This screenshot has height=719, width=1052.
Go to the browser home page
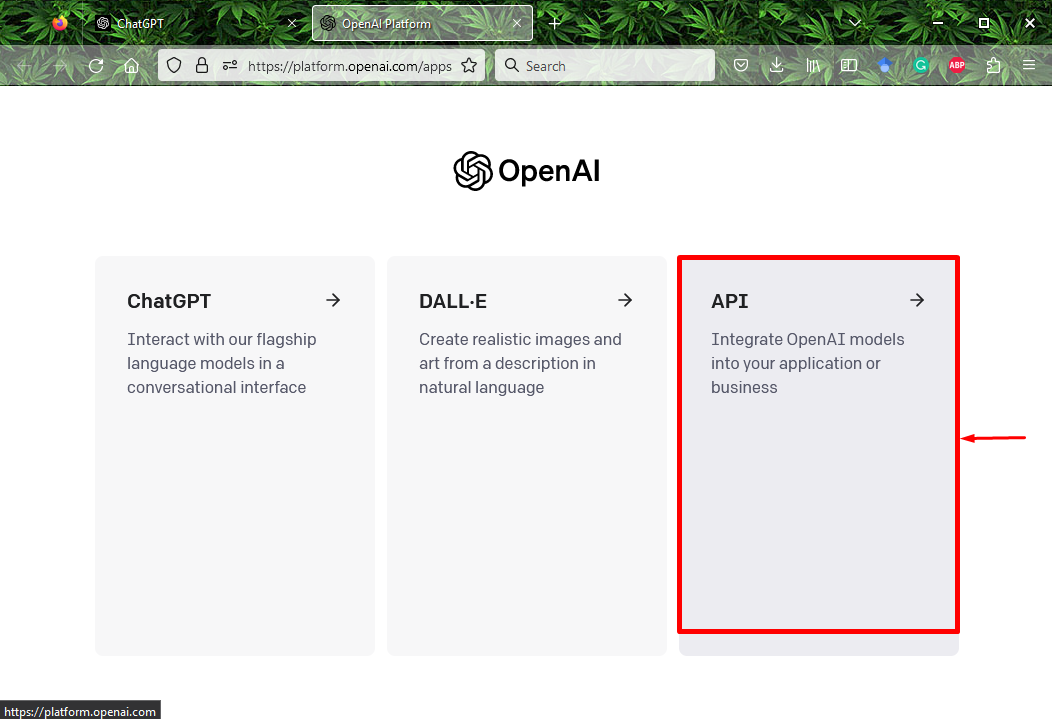pyautogui.click(x=131, y=66)
